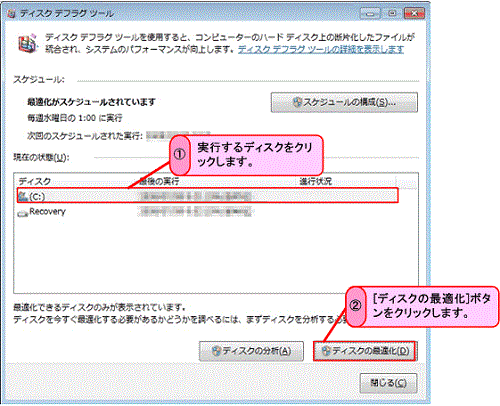Image resolution: width=500 pixels, height=406 pixels.
Task: Select the (C:) disk row
Action: coord(208,196)
